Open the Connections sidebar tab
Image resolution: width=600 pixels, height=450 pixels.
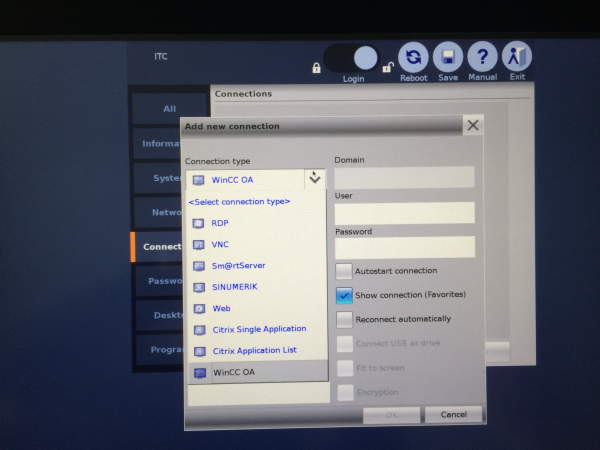pyautogui.click(x=157, y=247)
